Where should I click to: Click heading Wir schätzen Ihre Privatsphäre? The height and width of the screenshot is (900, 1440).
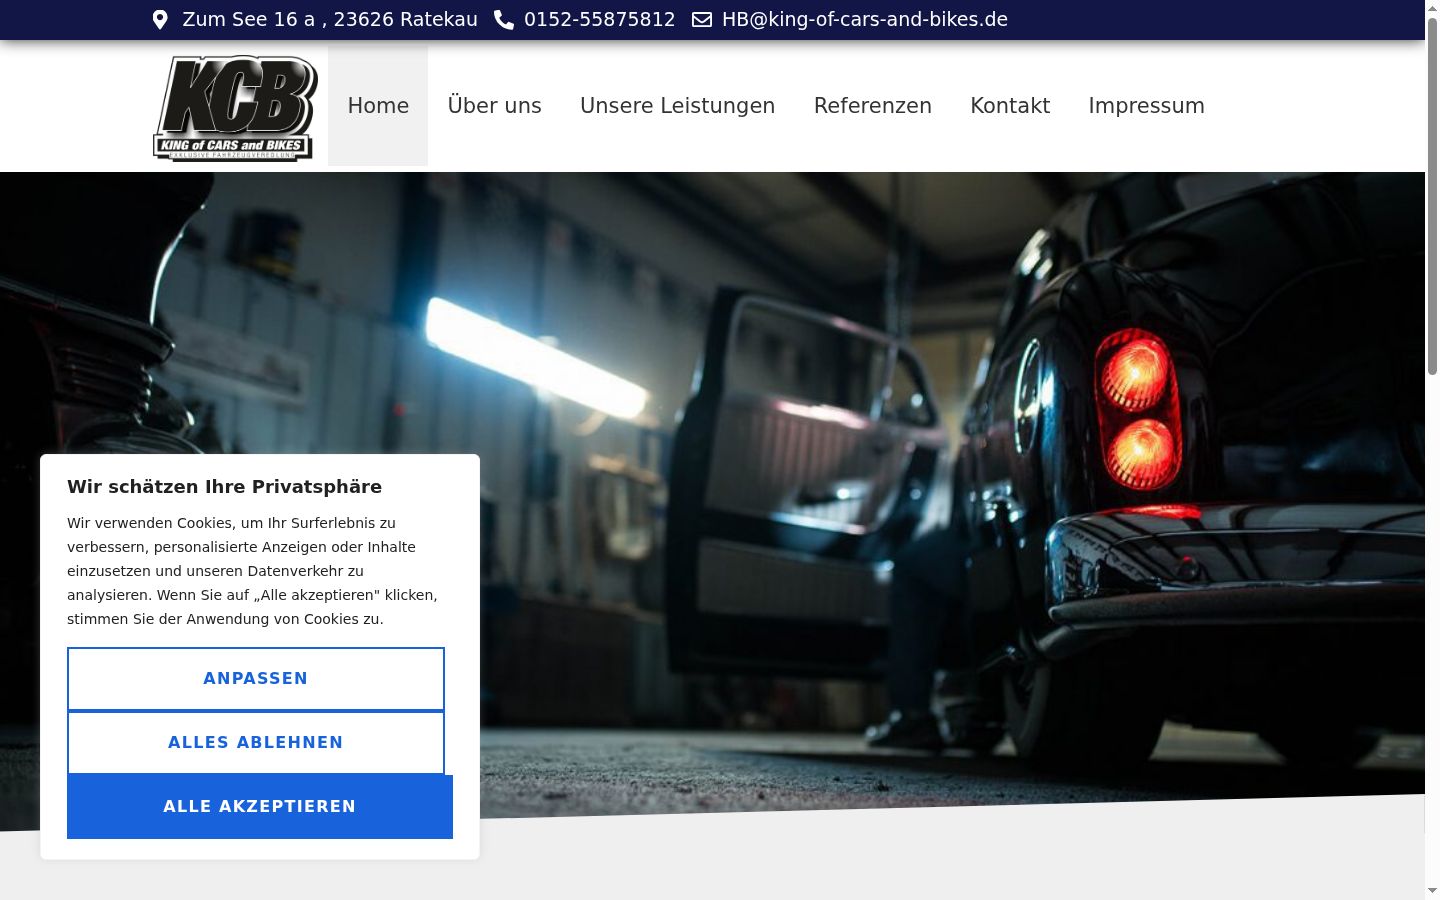225,487
